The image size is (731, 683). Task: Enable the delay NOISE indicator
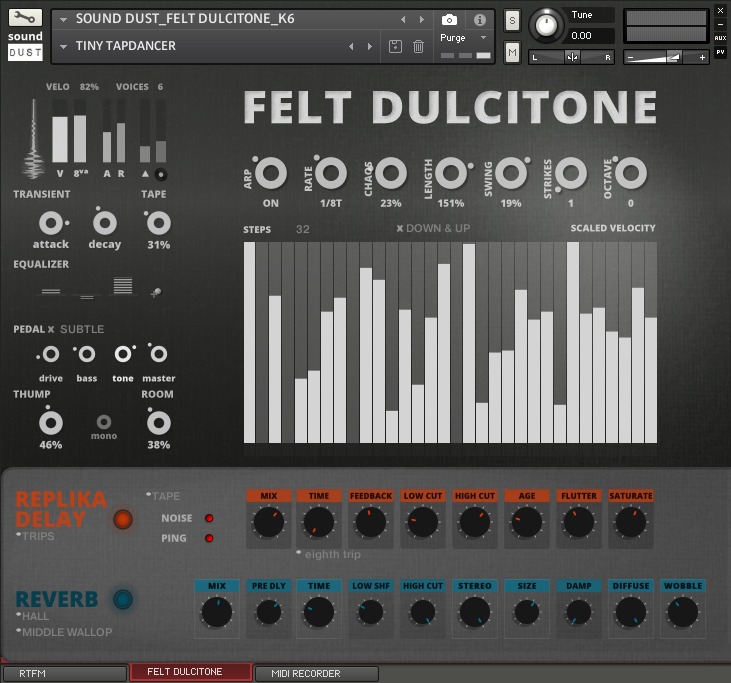209,519
